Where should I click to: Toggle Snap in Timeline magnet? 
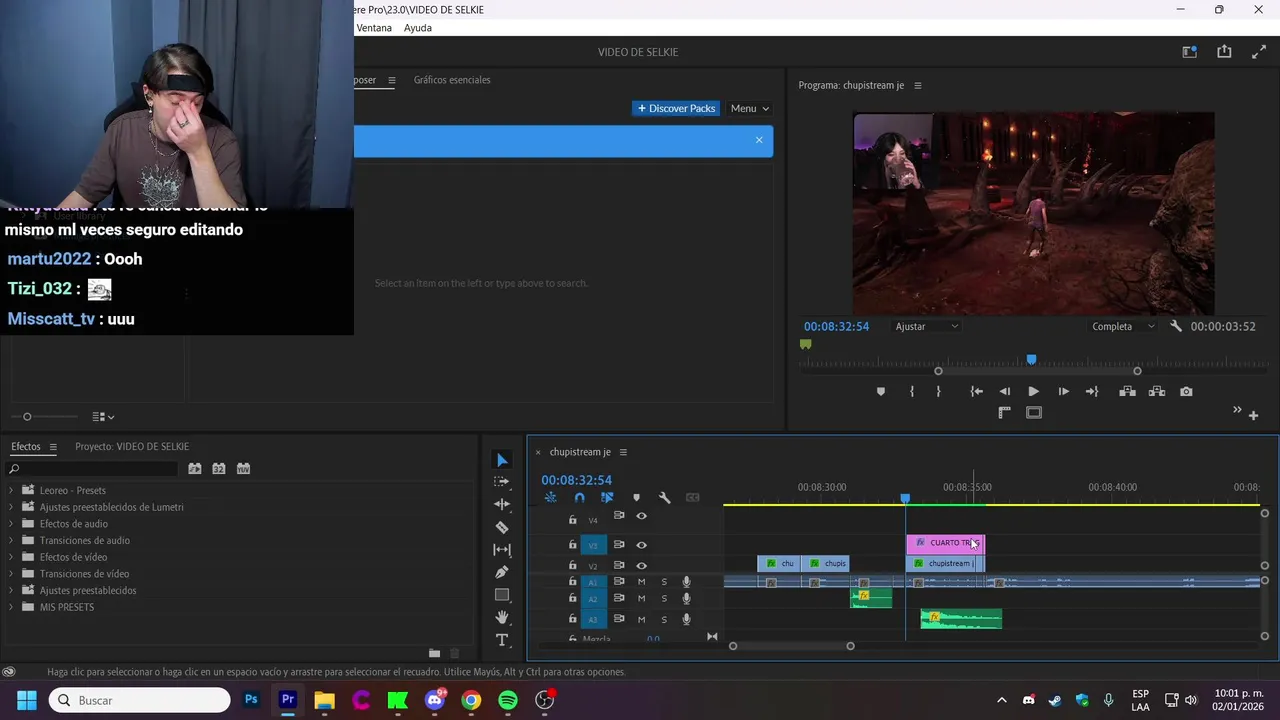coord(579,498)
